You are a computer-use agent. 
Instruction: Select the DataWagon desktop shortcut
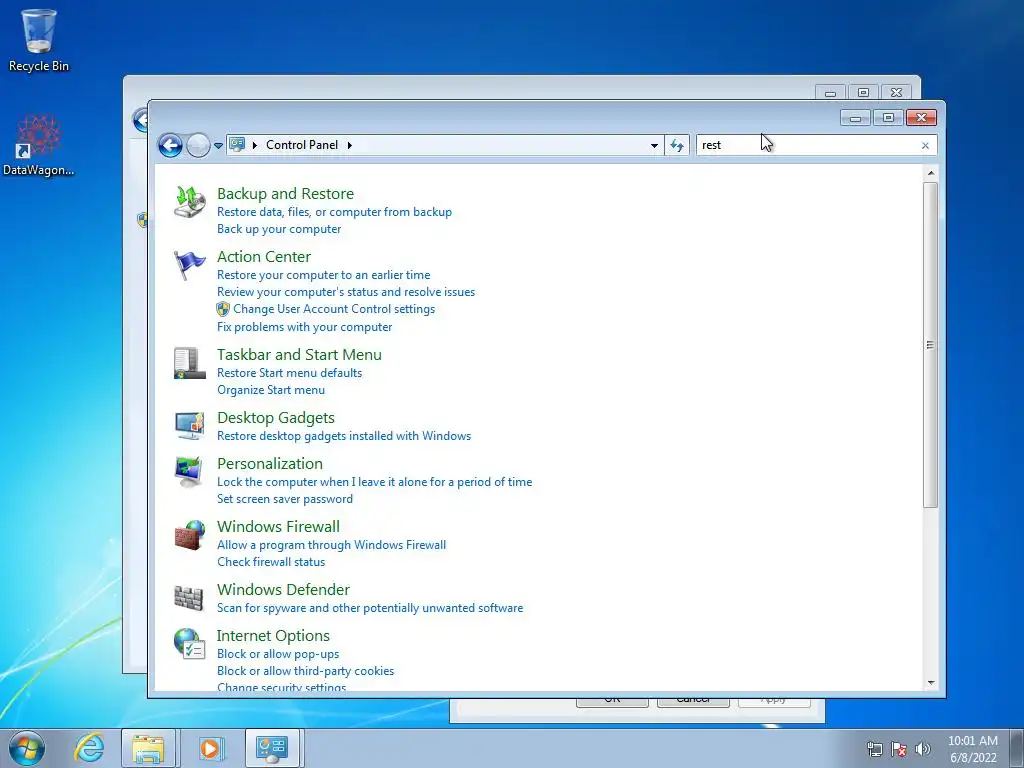coord(39,145)
